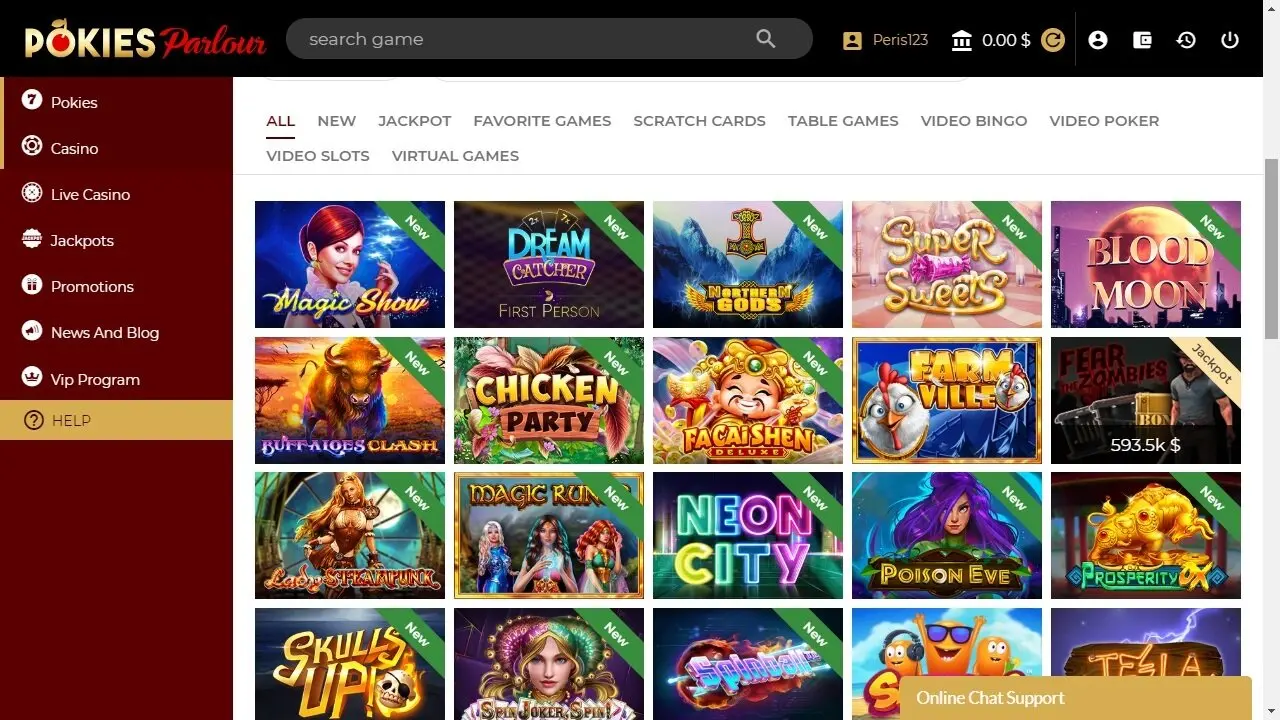
Task: Click the 0.00 $ balance
Action: 1006,40
